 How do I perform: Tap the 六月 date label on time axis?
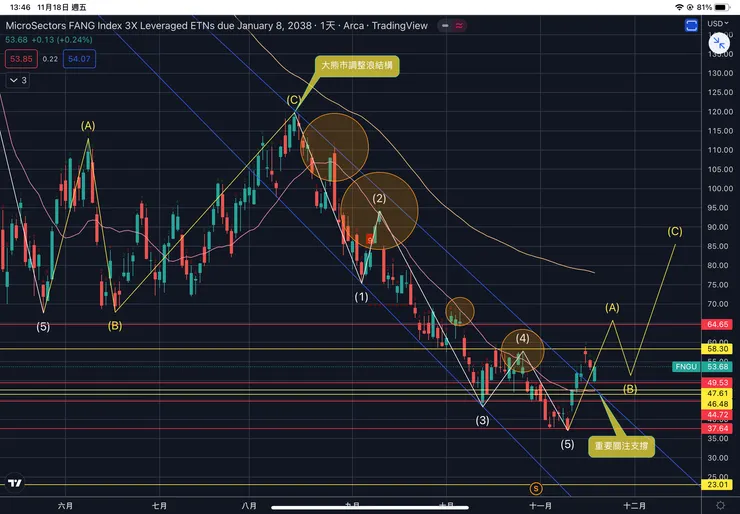tap(65, 506)
